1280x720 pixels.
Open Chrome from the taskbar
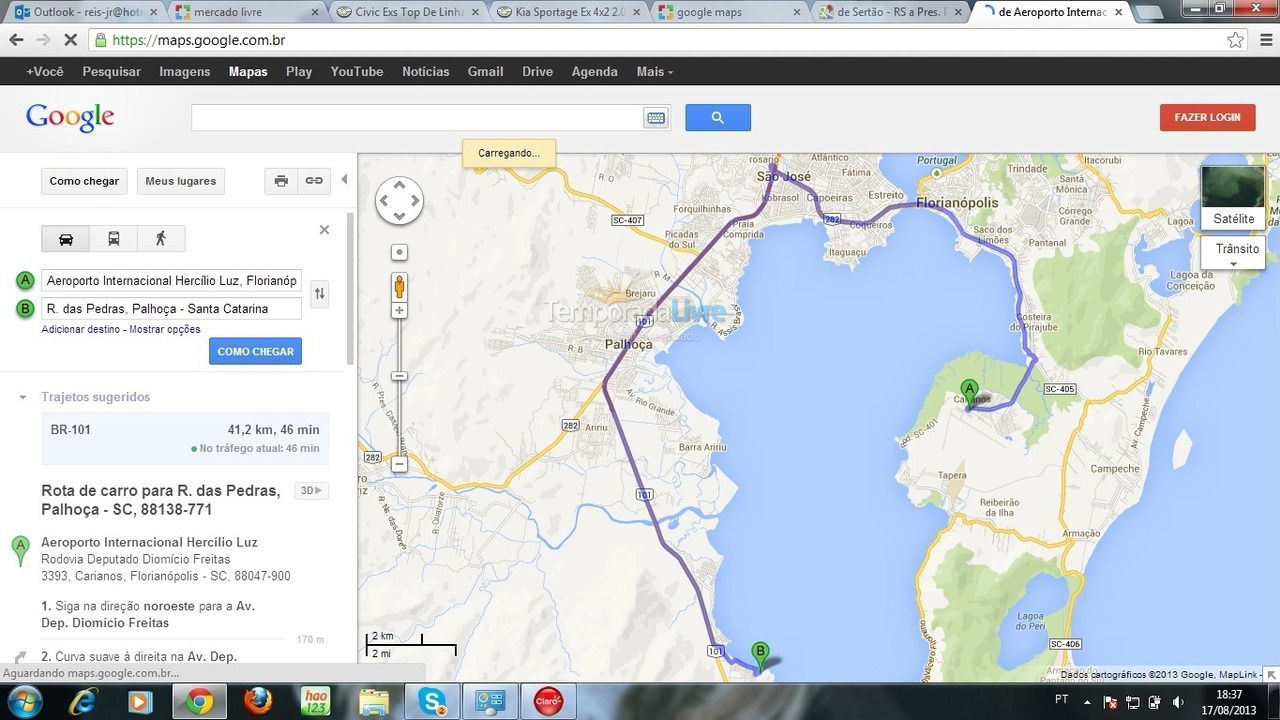[x=199, y=702]
